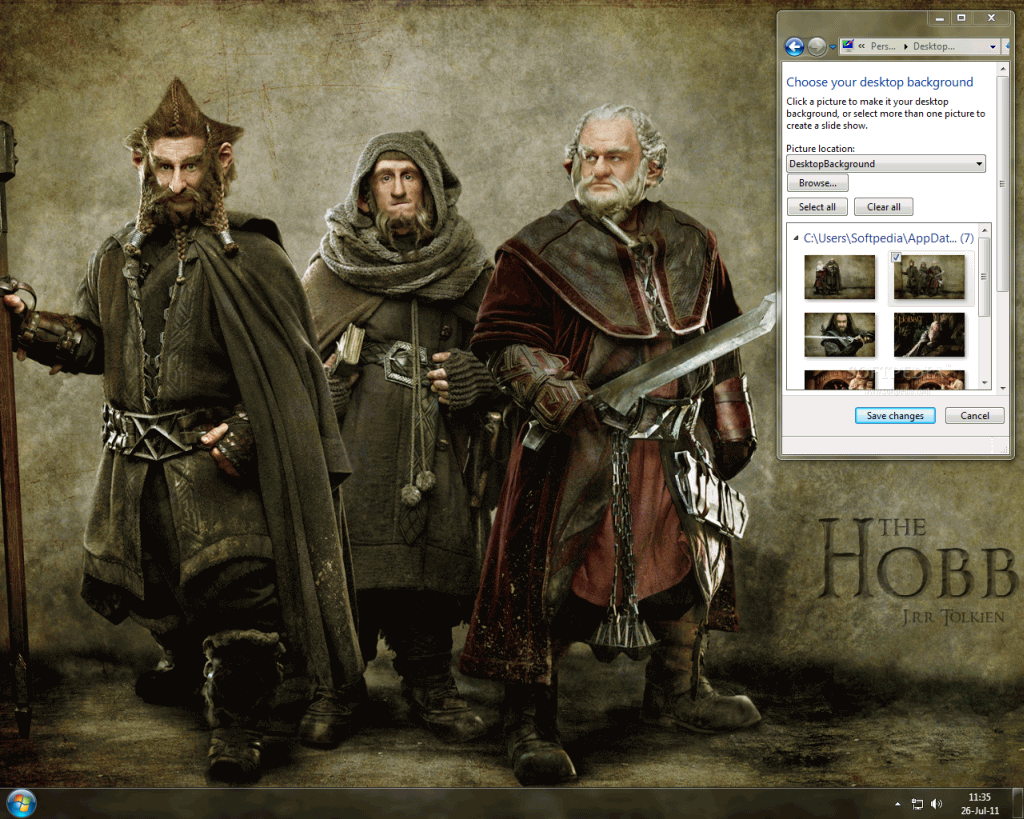Click the Browse... button
The width and height of the screenshot is (1024, 819).
[818, 183]
